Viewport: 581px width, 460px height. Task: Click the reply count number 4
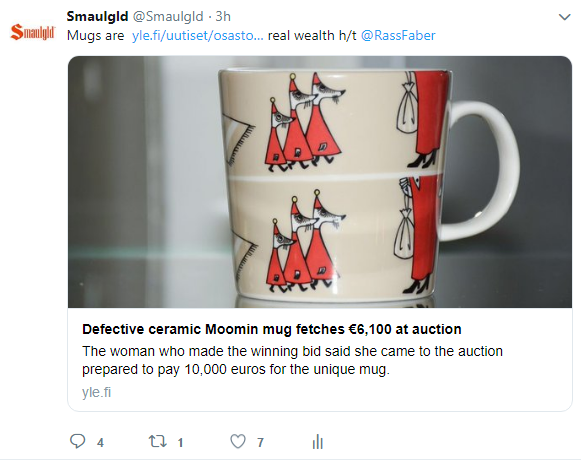100,443
